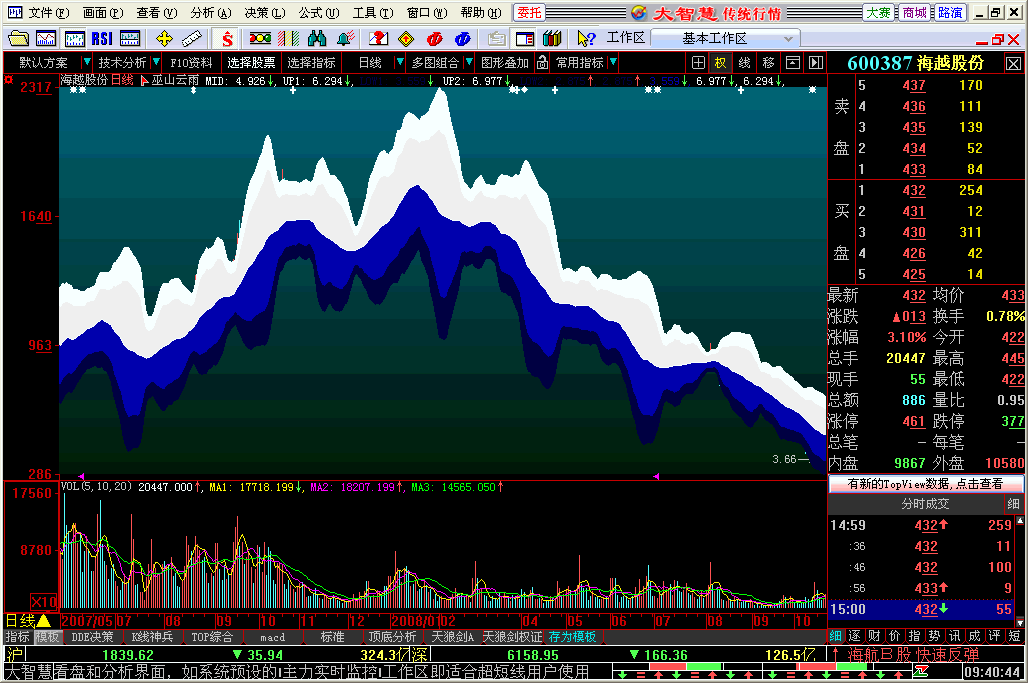Open the books library icon
Image resolution: width=1028 pixels, height=683 pixels.
(x=552, y=39)
